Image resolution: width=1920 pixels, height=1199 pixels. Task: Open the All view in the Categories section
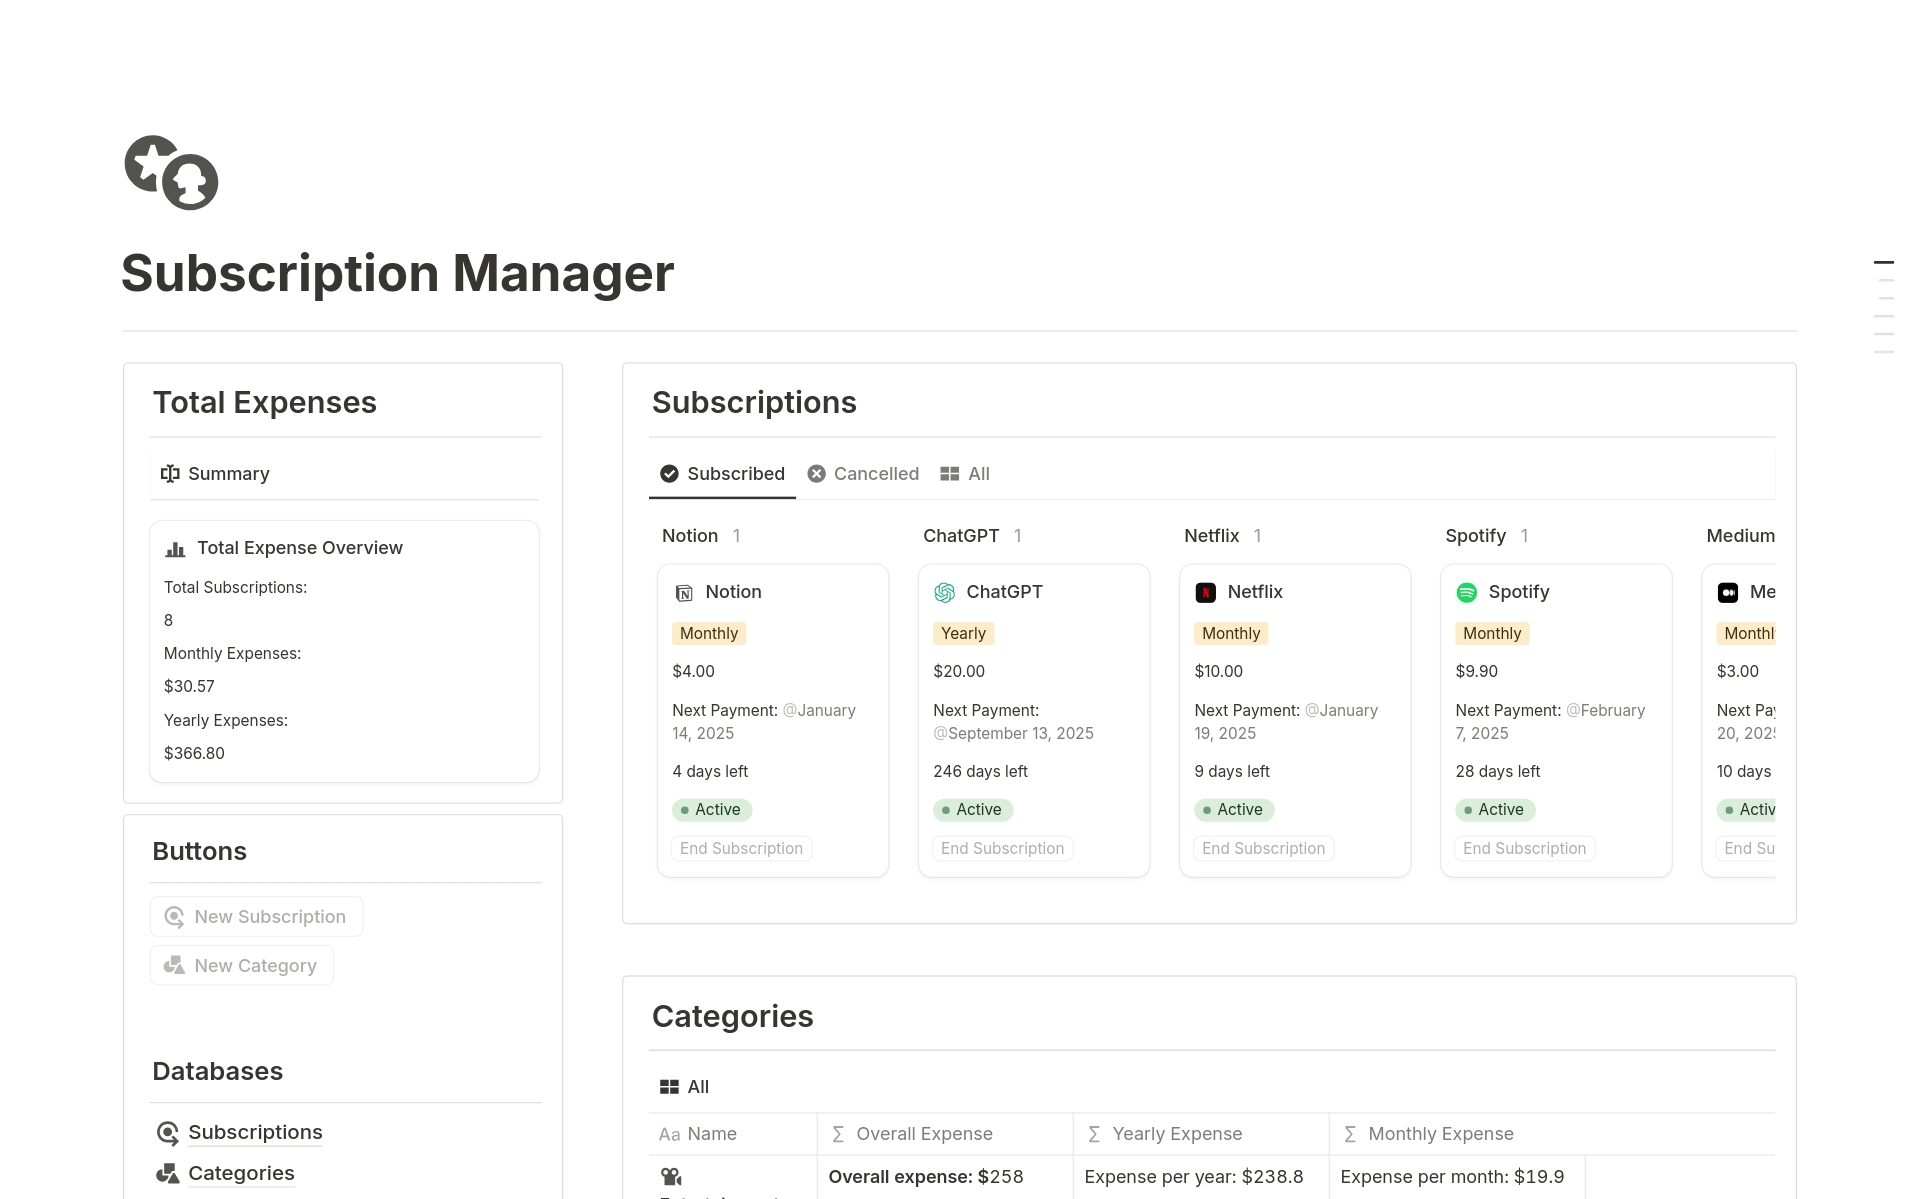pyautogui.click(x=684, y=1086)
